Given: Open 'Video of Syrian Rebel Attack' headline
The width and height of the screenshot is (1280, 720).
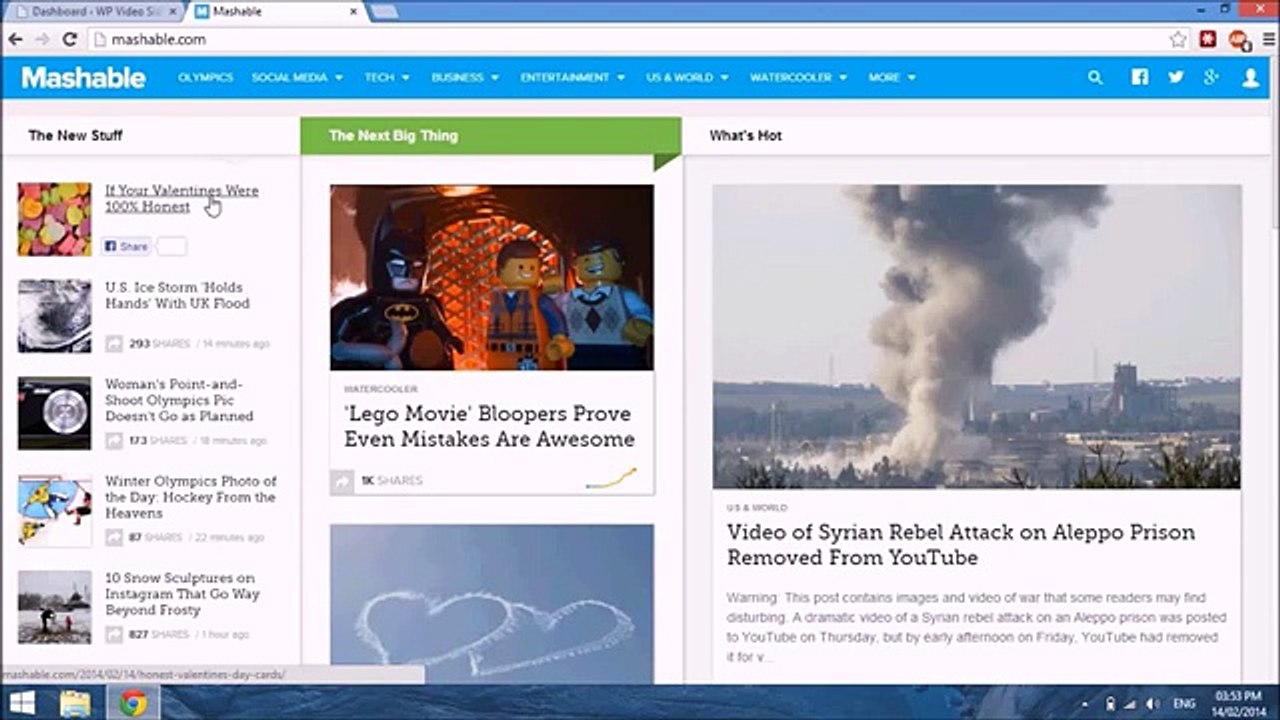Looking at the screenshot, I should pyautogui.click(x=961, y=544).
